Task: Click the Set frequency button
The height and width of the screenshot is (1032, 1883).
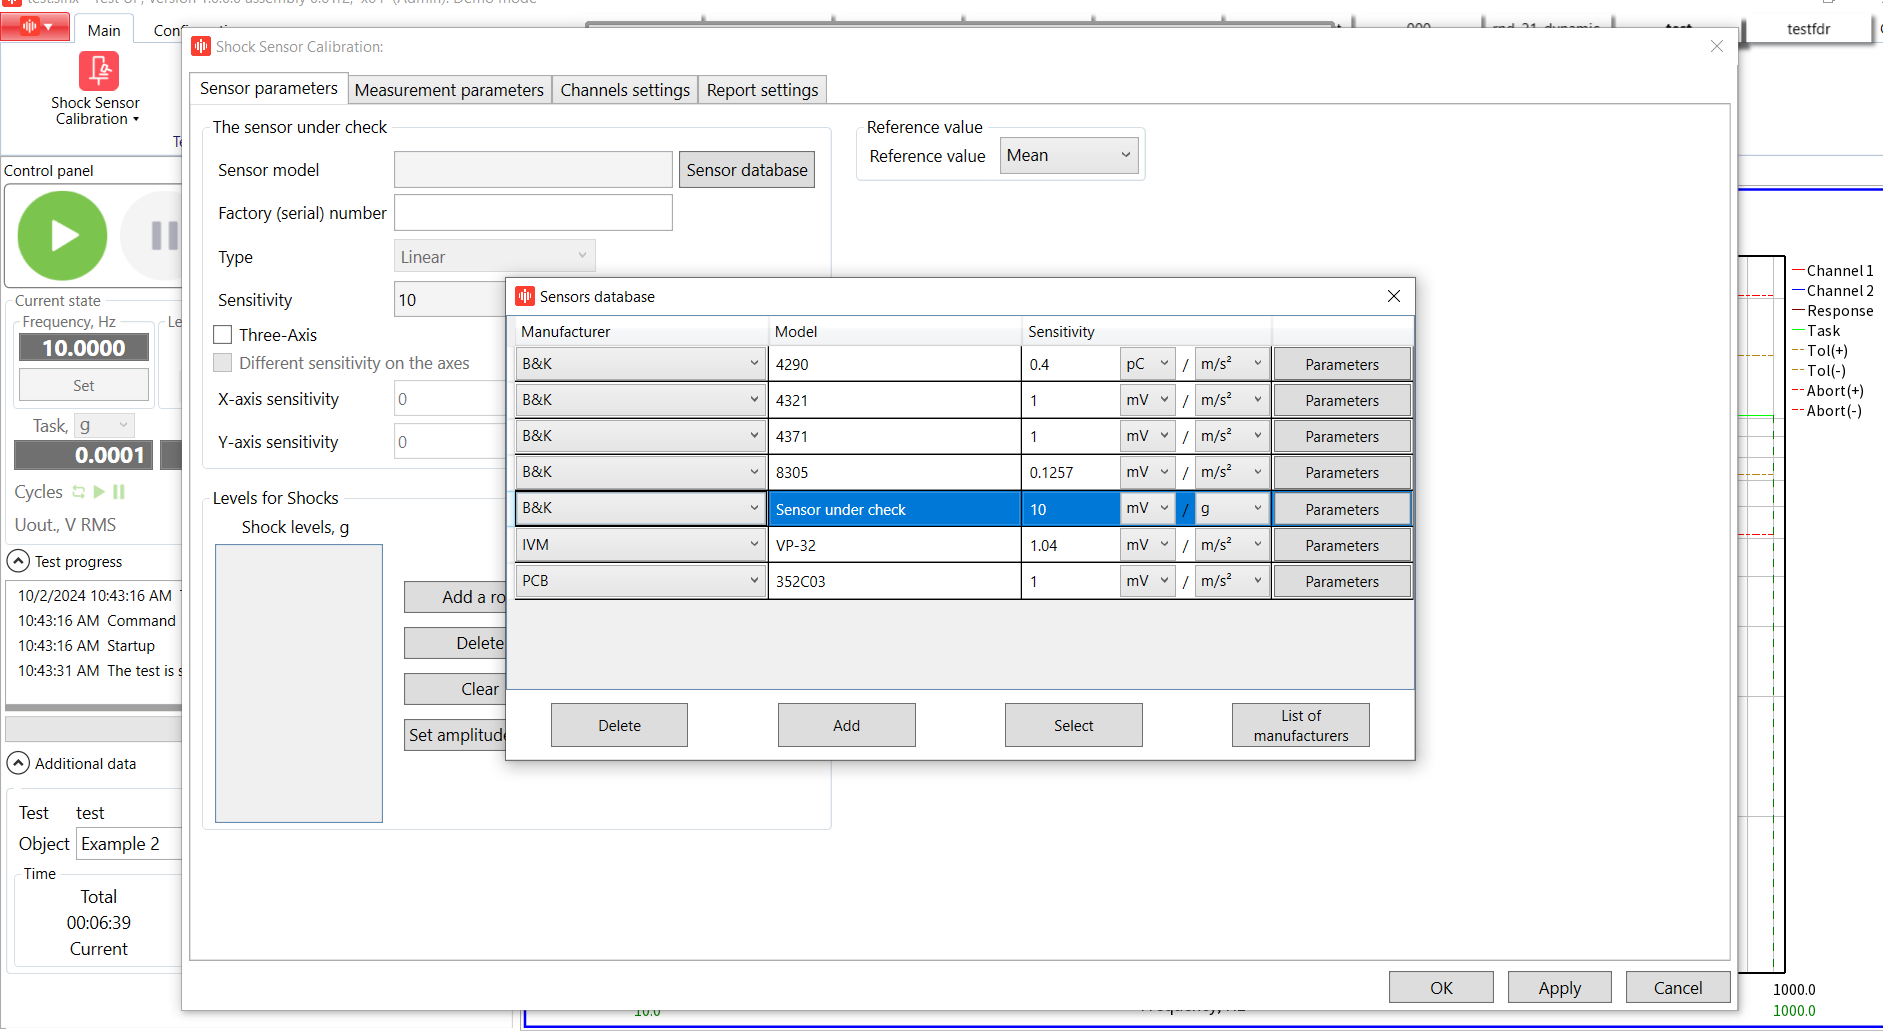Action: (84, 385)
